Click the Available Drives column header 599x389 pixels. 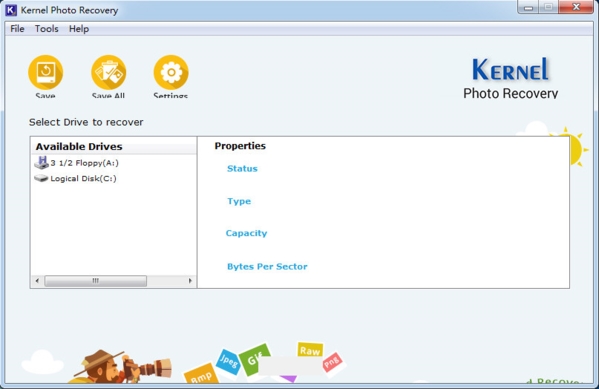pyautogui.click(x=113, y=146)
